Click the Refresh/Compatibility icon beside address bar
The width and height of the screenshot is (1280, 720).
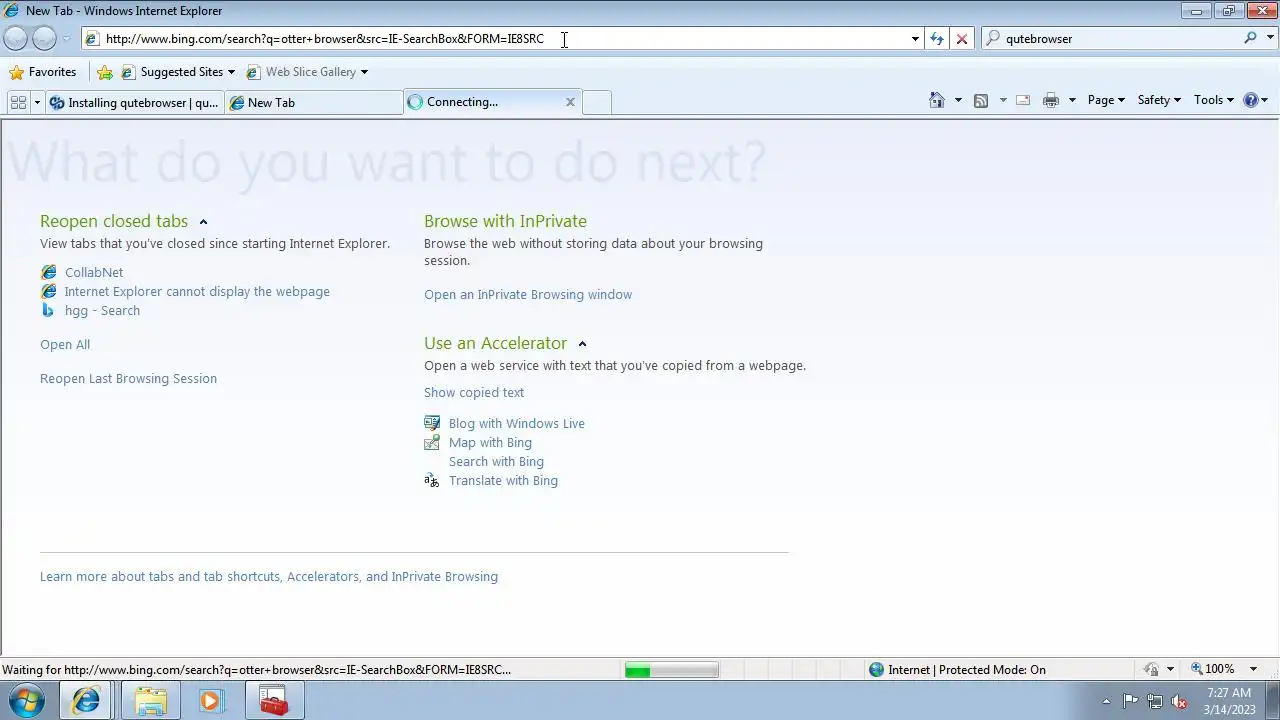936,38
